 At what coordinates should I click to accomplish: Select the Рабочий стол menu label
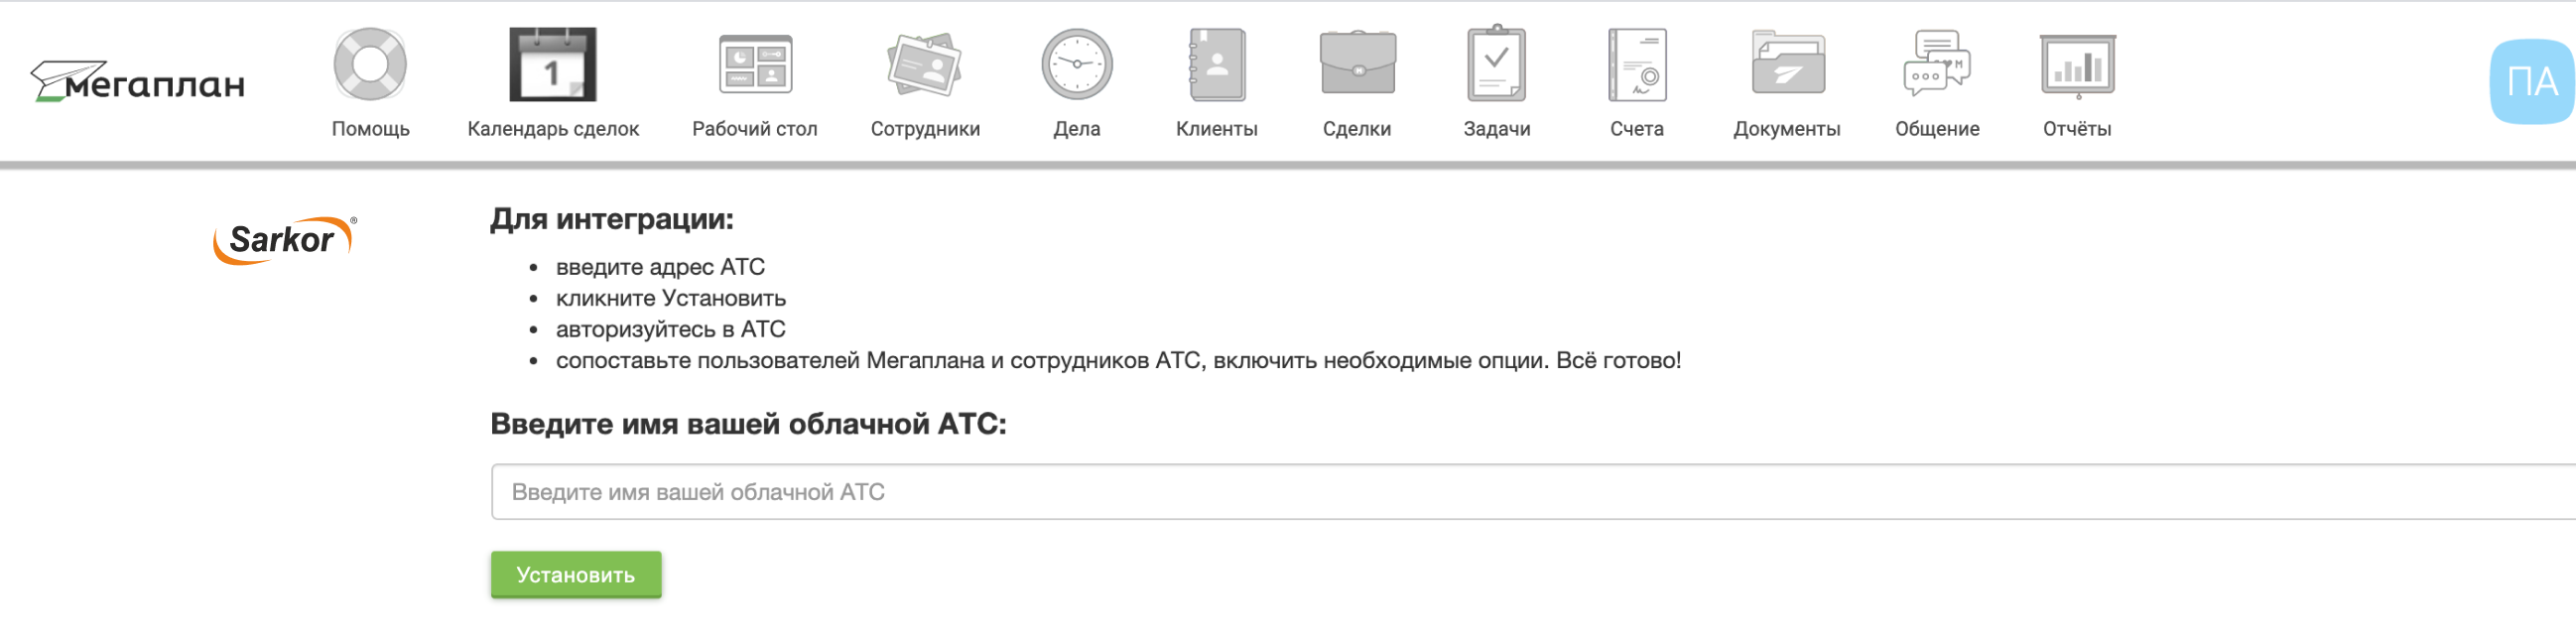tap(755, 129)
